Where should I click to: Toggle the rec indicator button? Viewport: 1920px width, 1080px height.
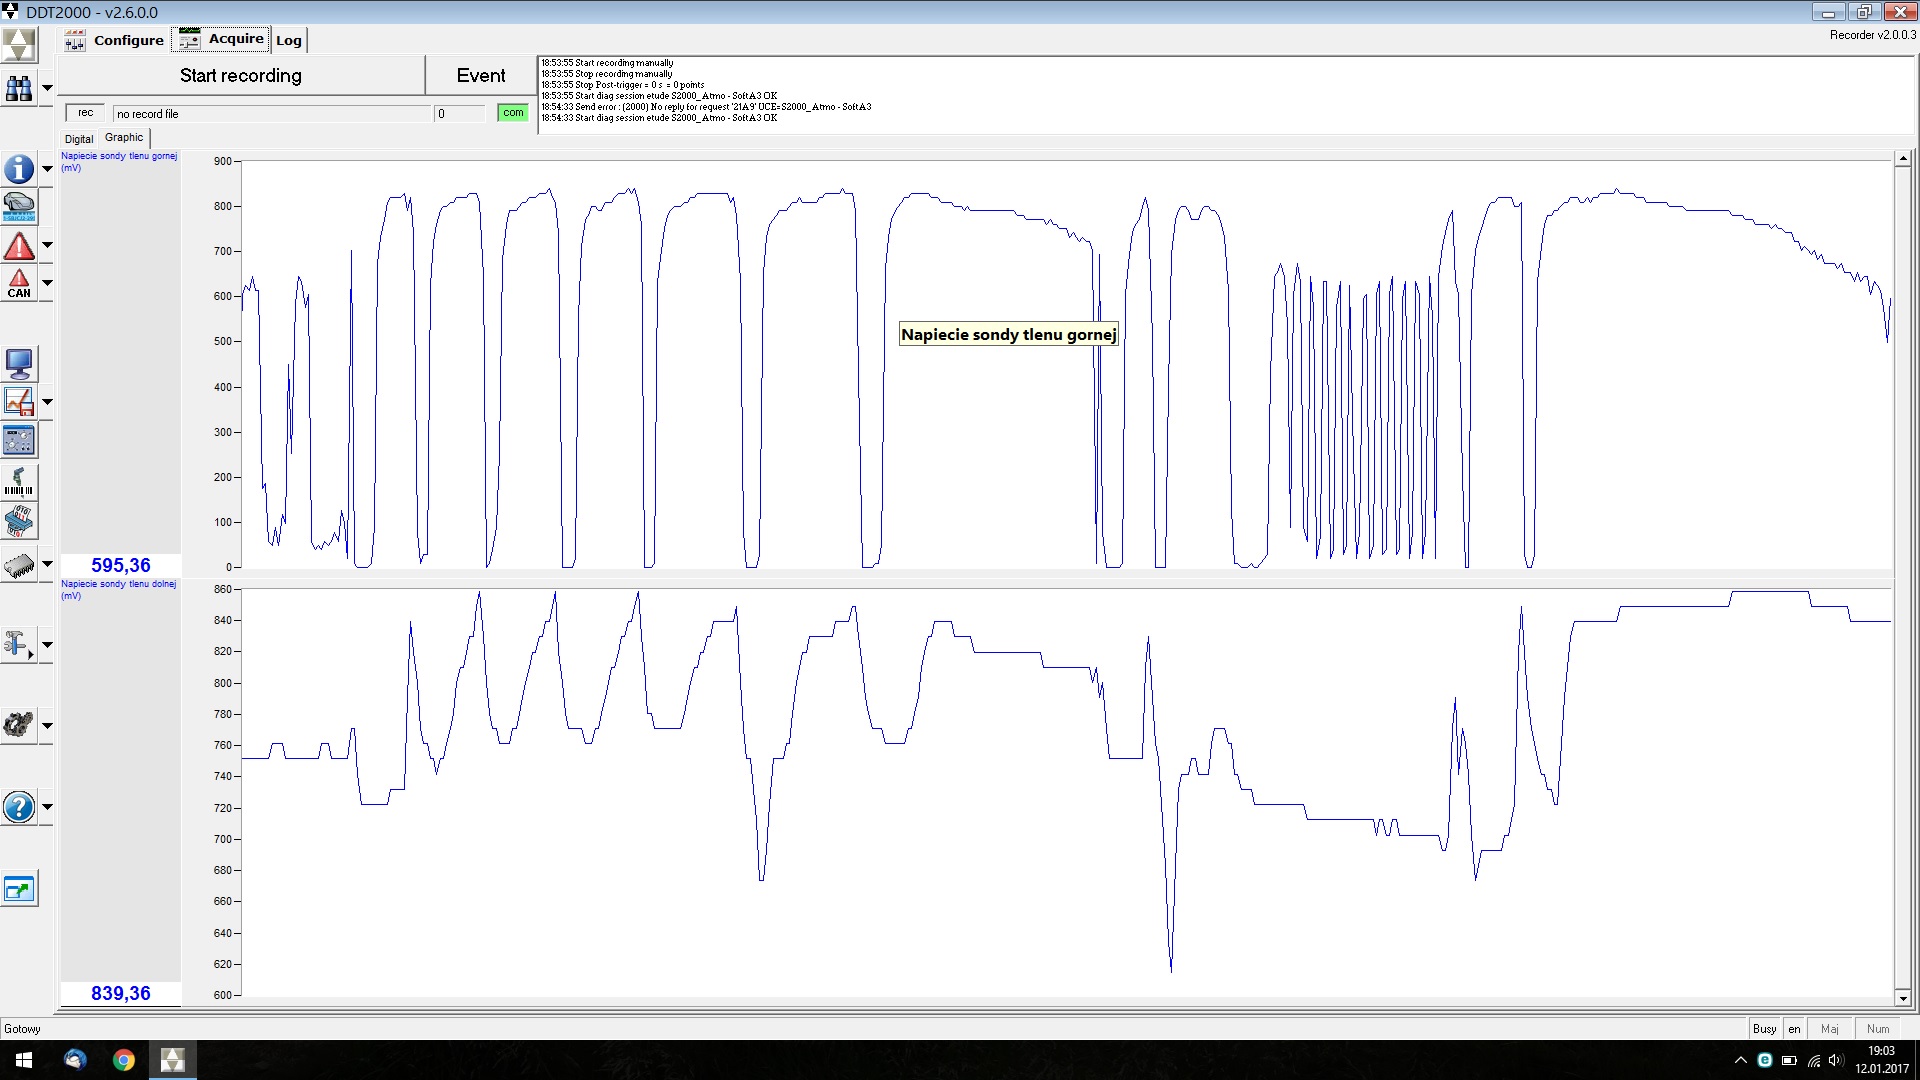[x=85, y=113]
